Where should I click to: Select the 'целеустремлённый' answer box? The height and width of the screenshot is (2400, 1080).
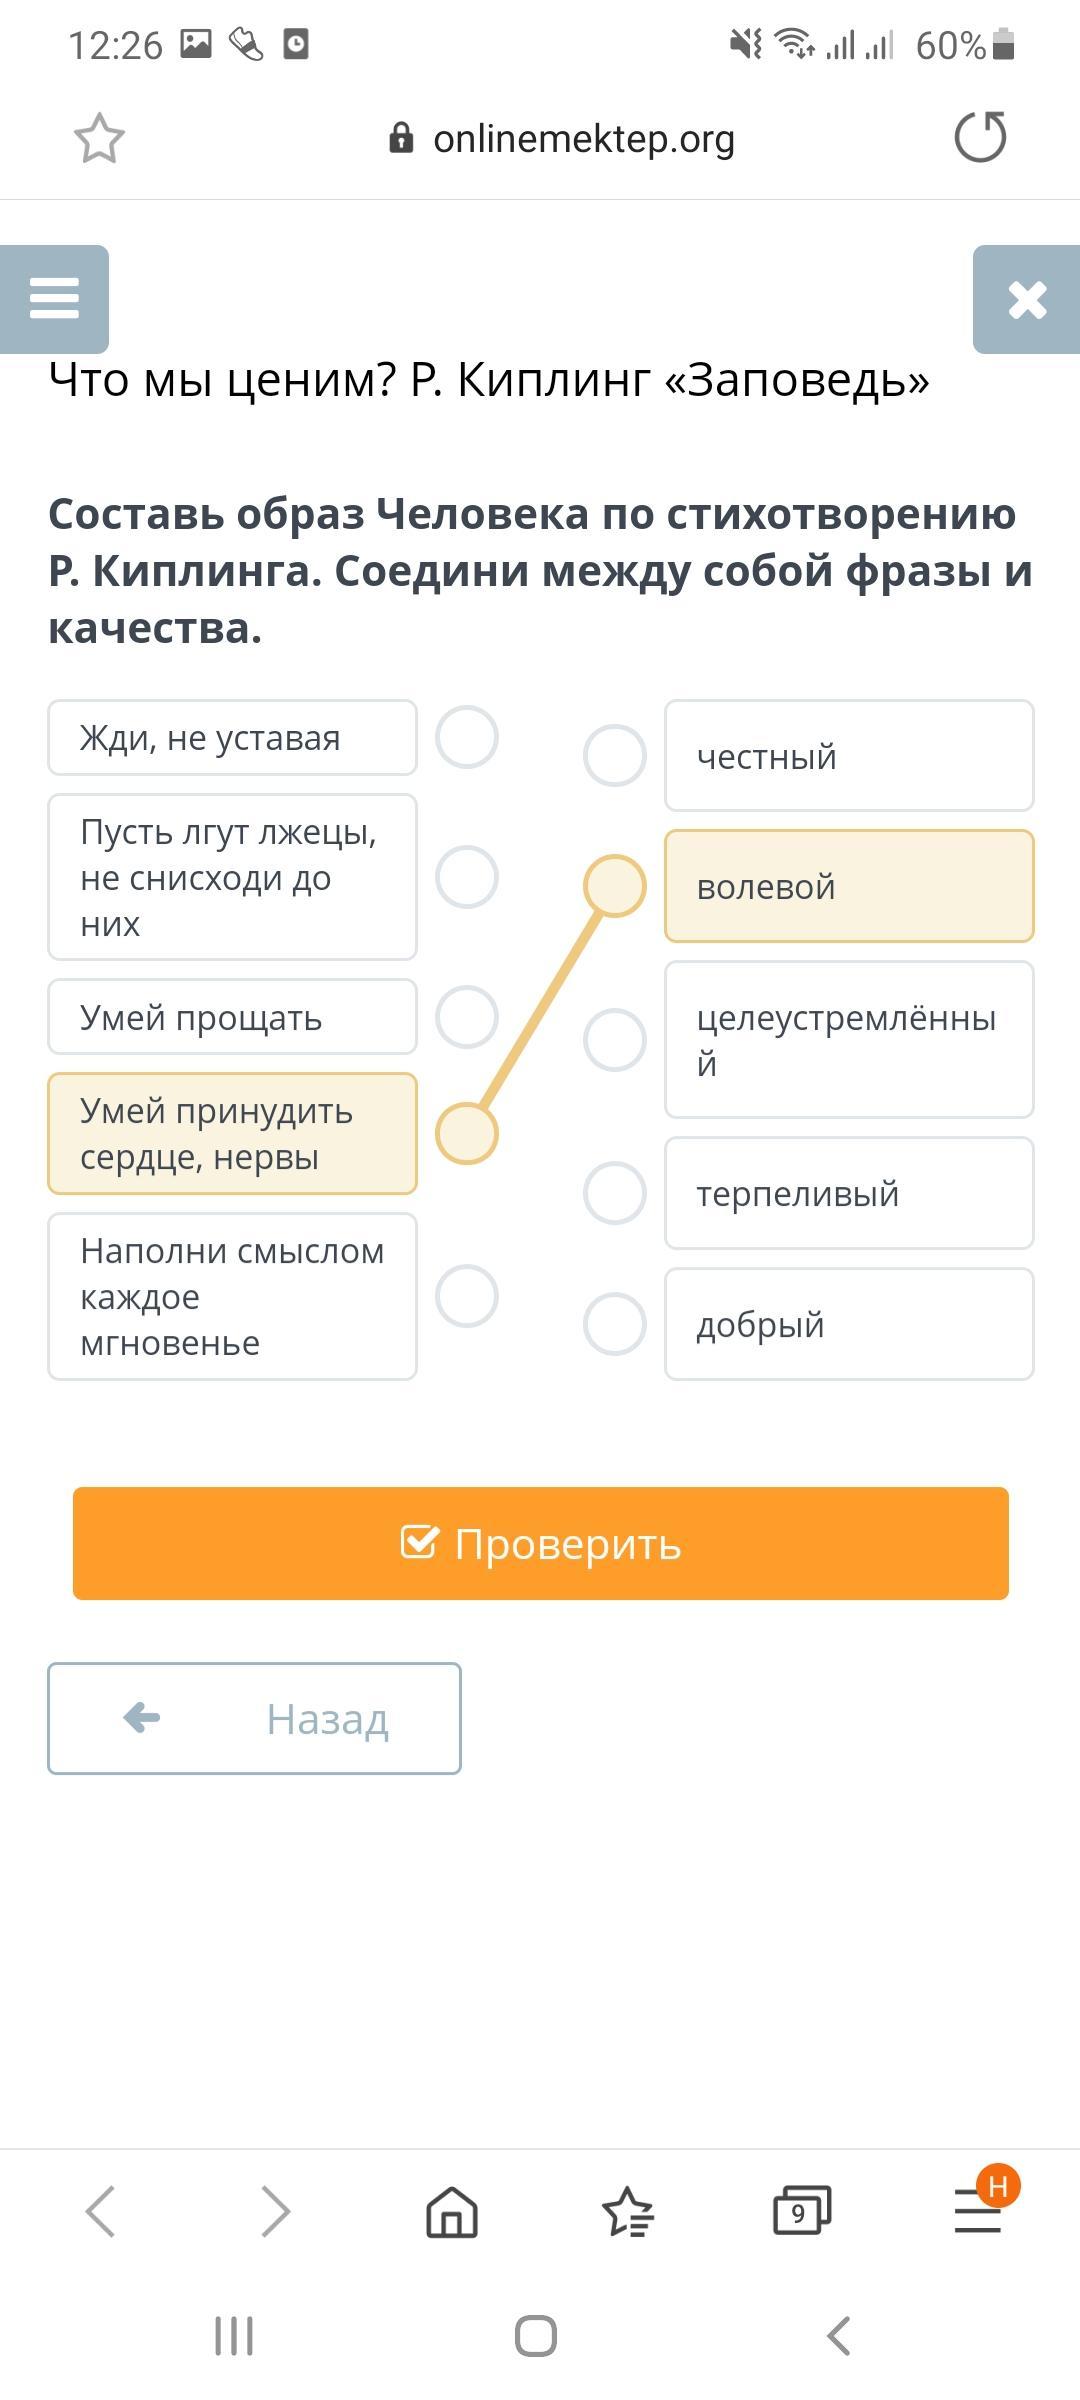click(x=848, y=1040)
